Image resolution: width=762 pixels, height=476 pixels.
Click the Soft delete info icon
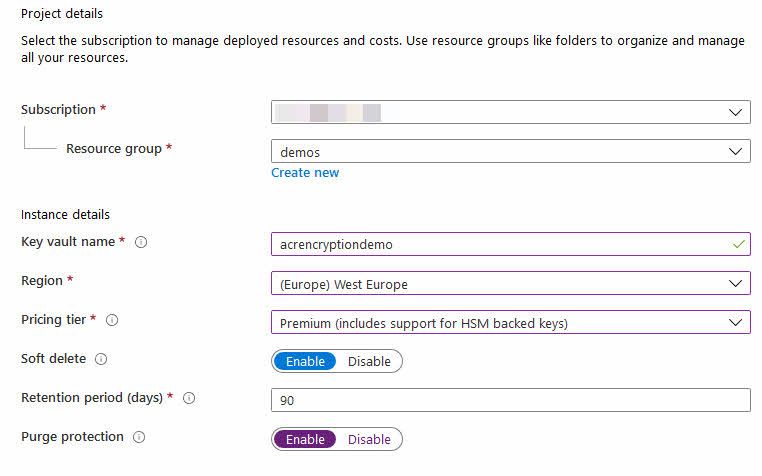[x=101, y=359]
